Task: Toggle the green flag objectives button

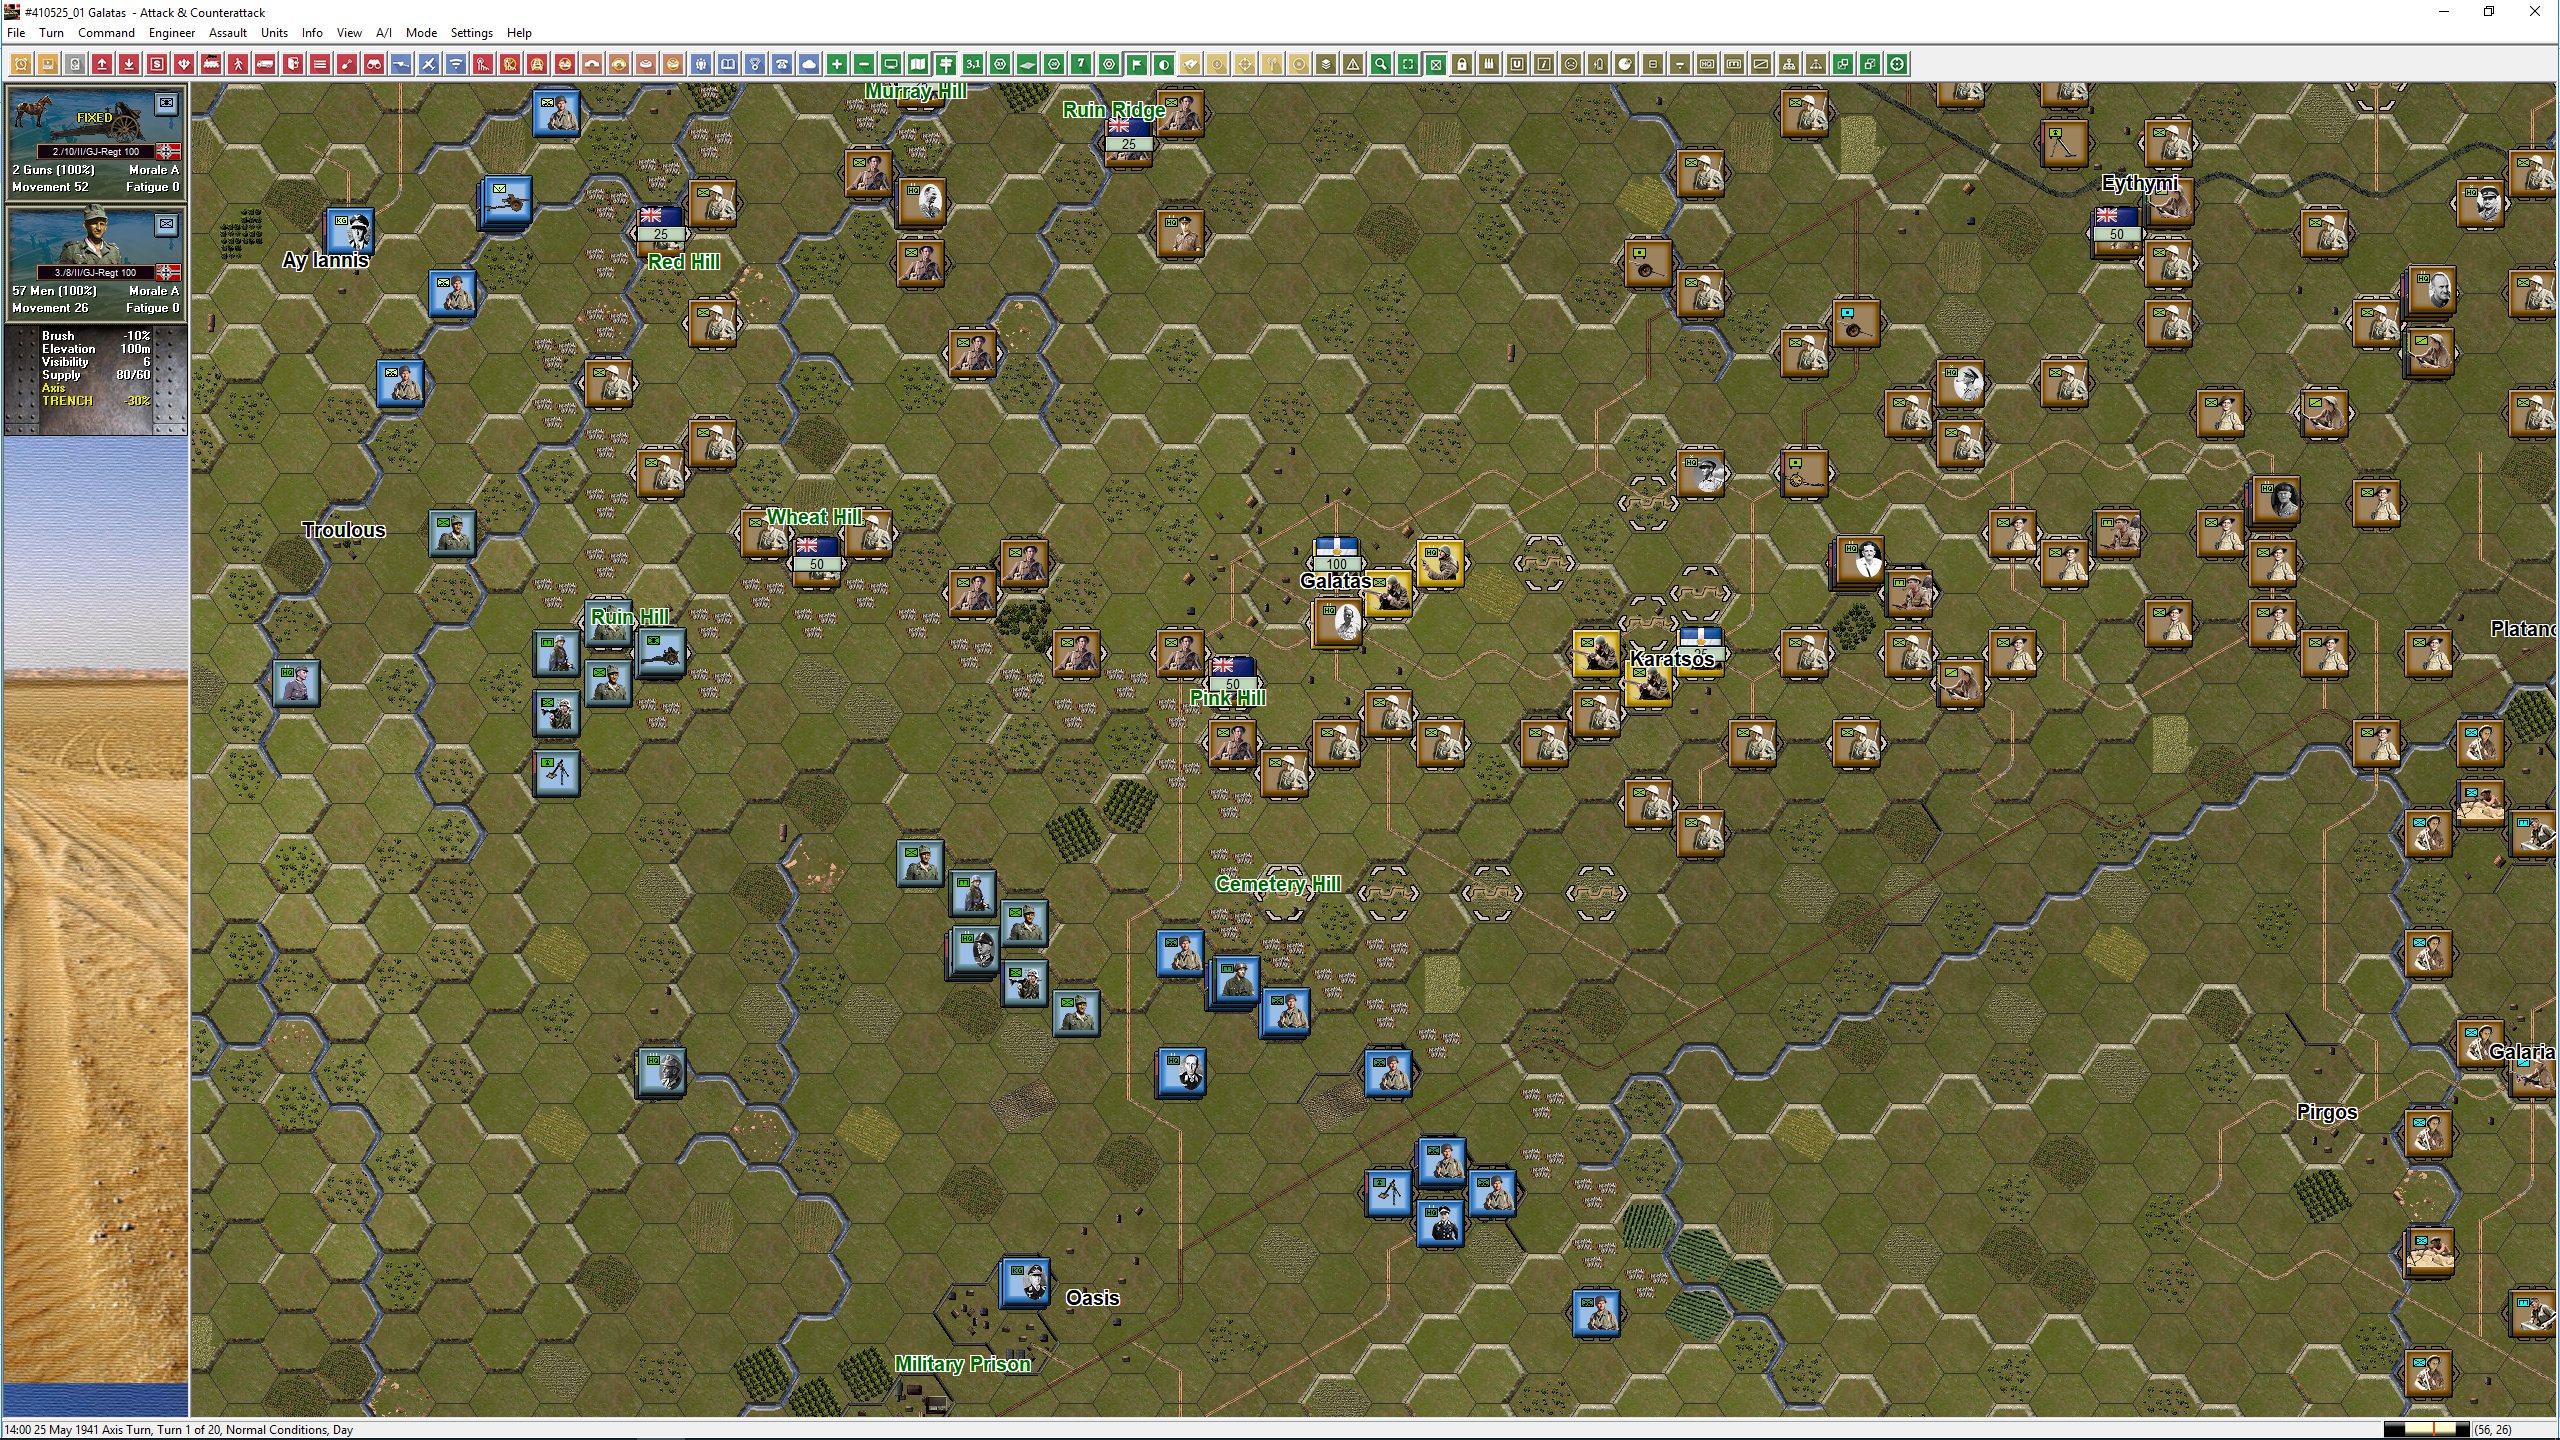Action: tap(1136, 65)
